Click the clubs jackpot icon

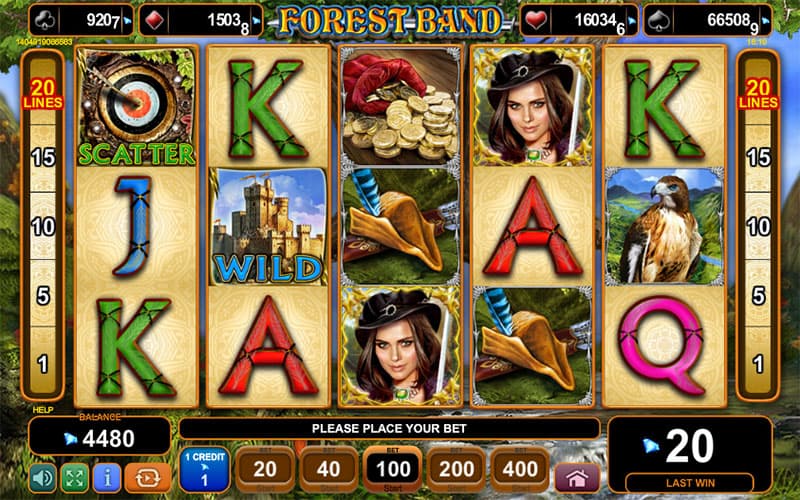45,20
